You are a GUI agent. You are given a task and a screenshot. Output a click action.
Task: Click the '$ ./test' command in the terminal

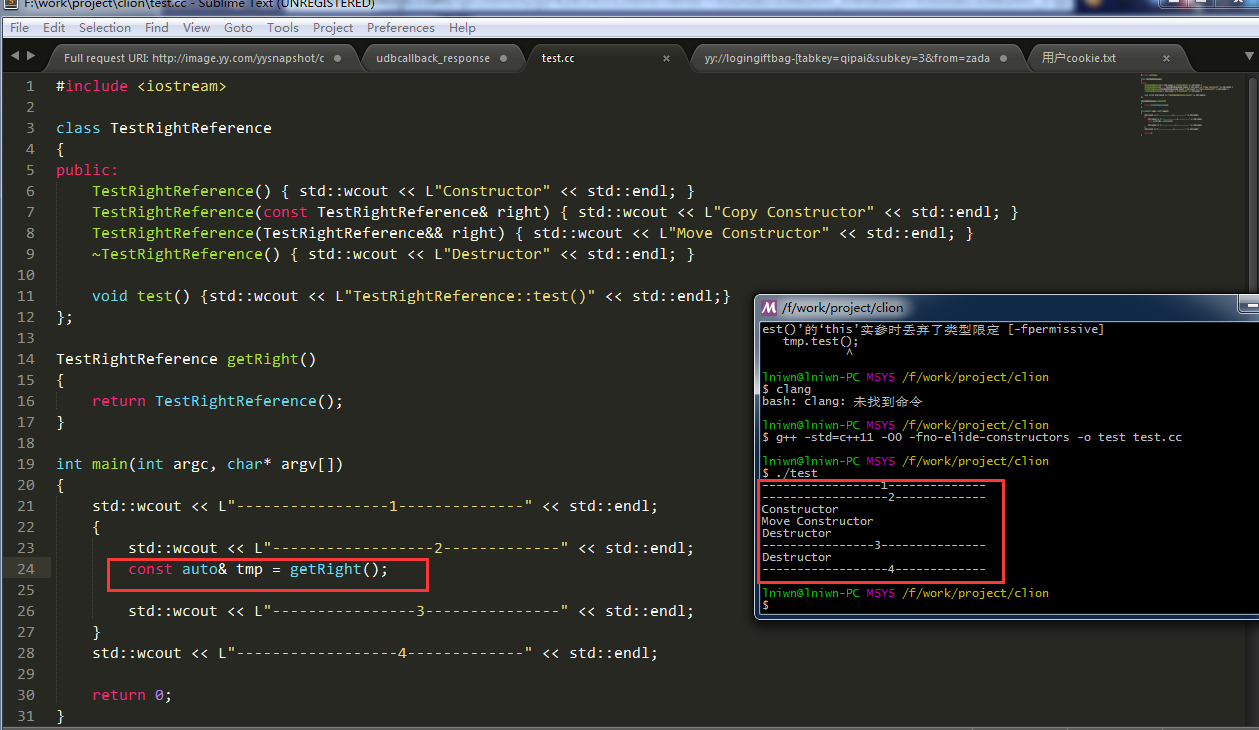pos(790,473)
